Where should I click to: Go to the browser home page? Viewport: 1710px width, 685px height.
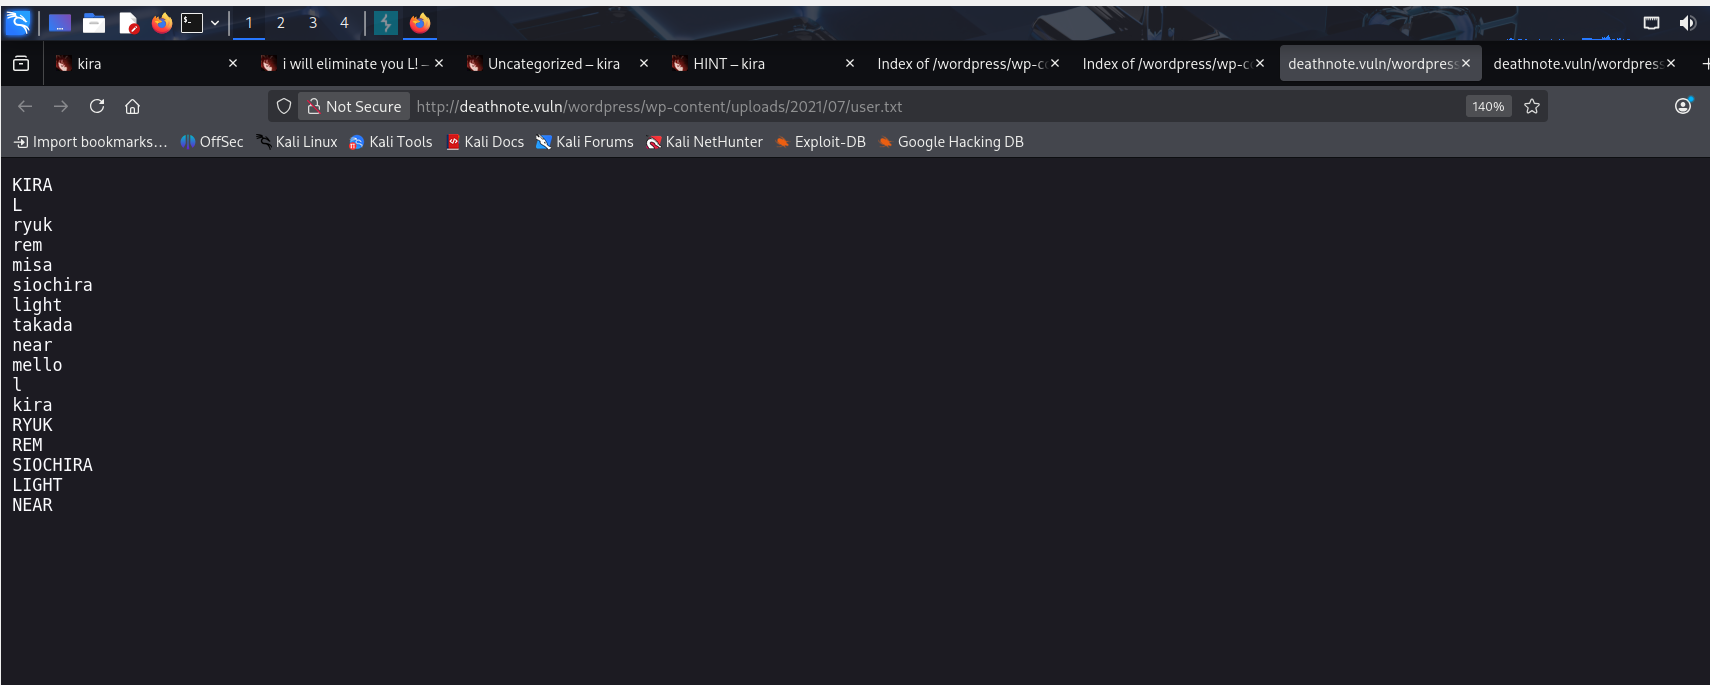[132, 106]
